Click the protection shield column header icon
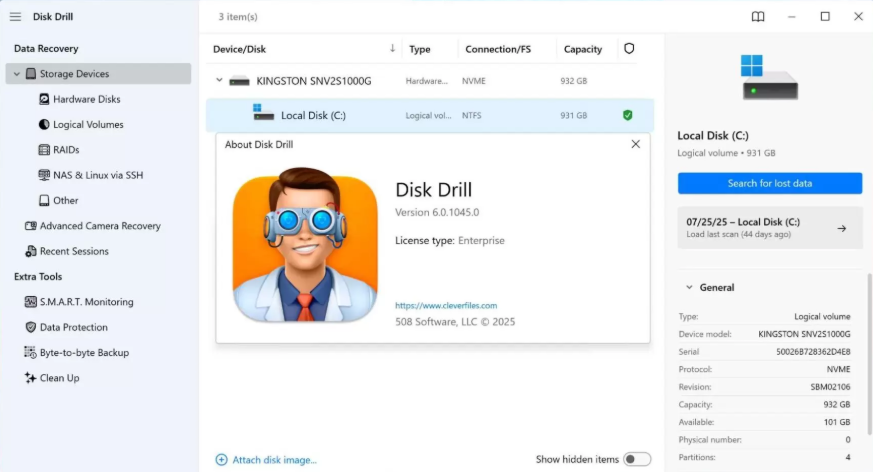873x472 pixels. tap(629, 48)
